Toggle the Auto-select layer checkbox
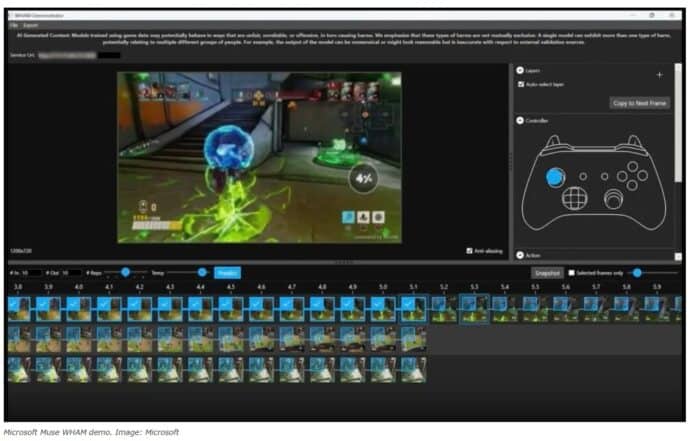694x441 pixels. click(x=521, y=85)
